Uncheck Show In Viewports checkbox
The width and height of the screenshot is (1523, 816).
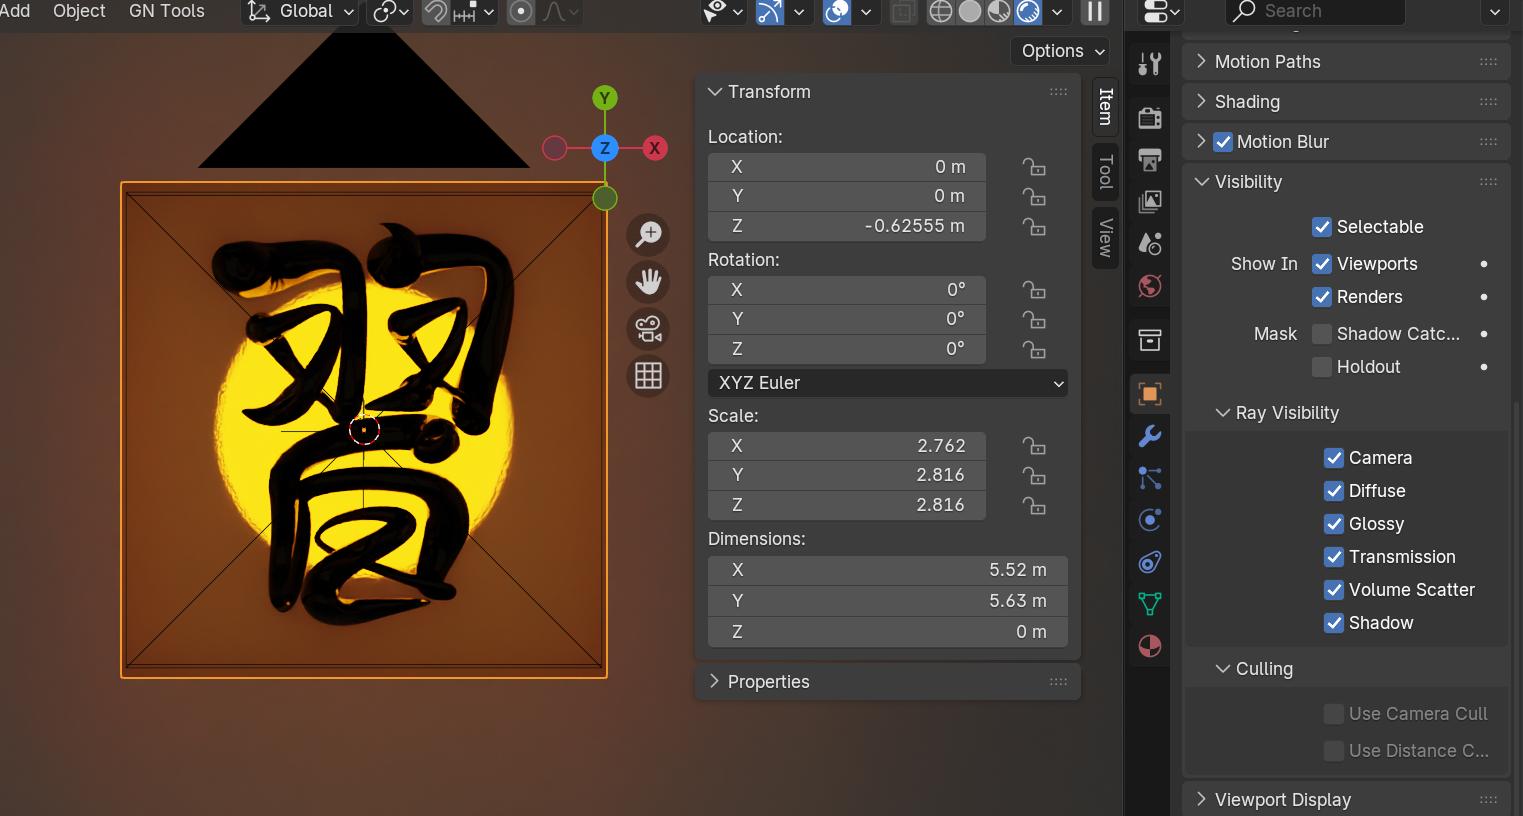[x=1322, y=264]
